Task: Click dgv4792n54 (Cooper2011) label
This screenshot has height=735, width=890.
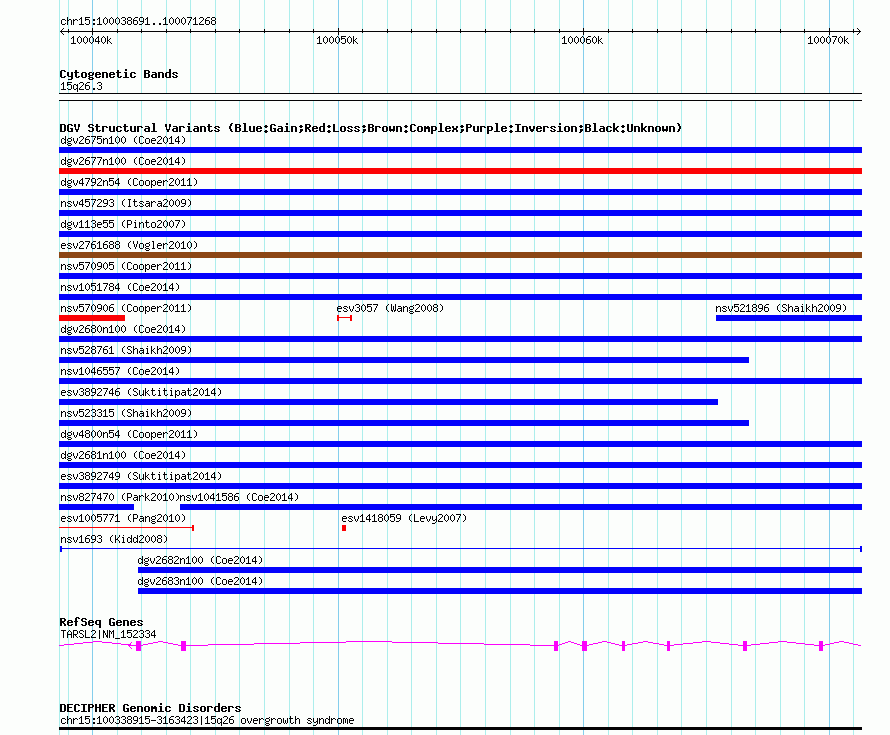Action: tap(129, 182)
